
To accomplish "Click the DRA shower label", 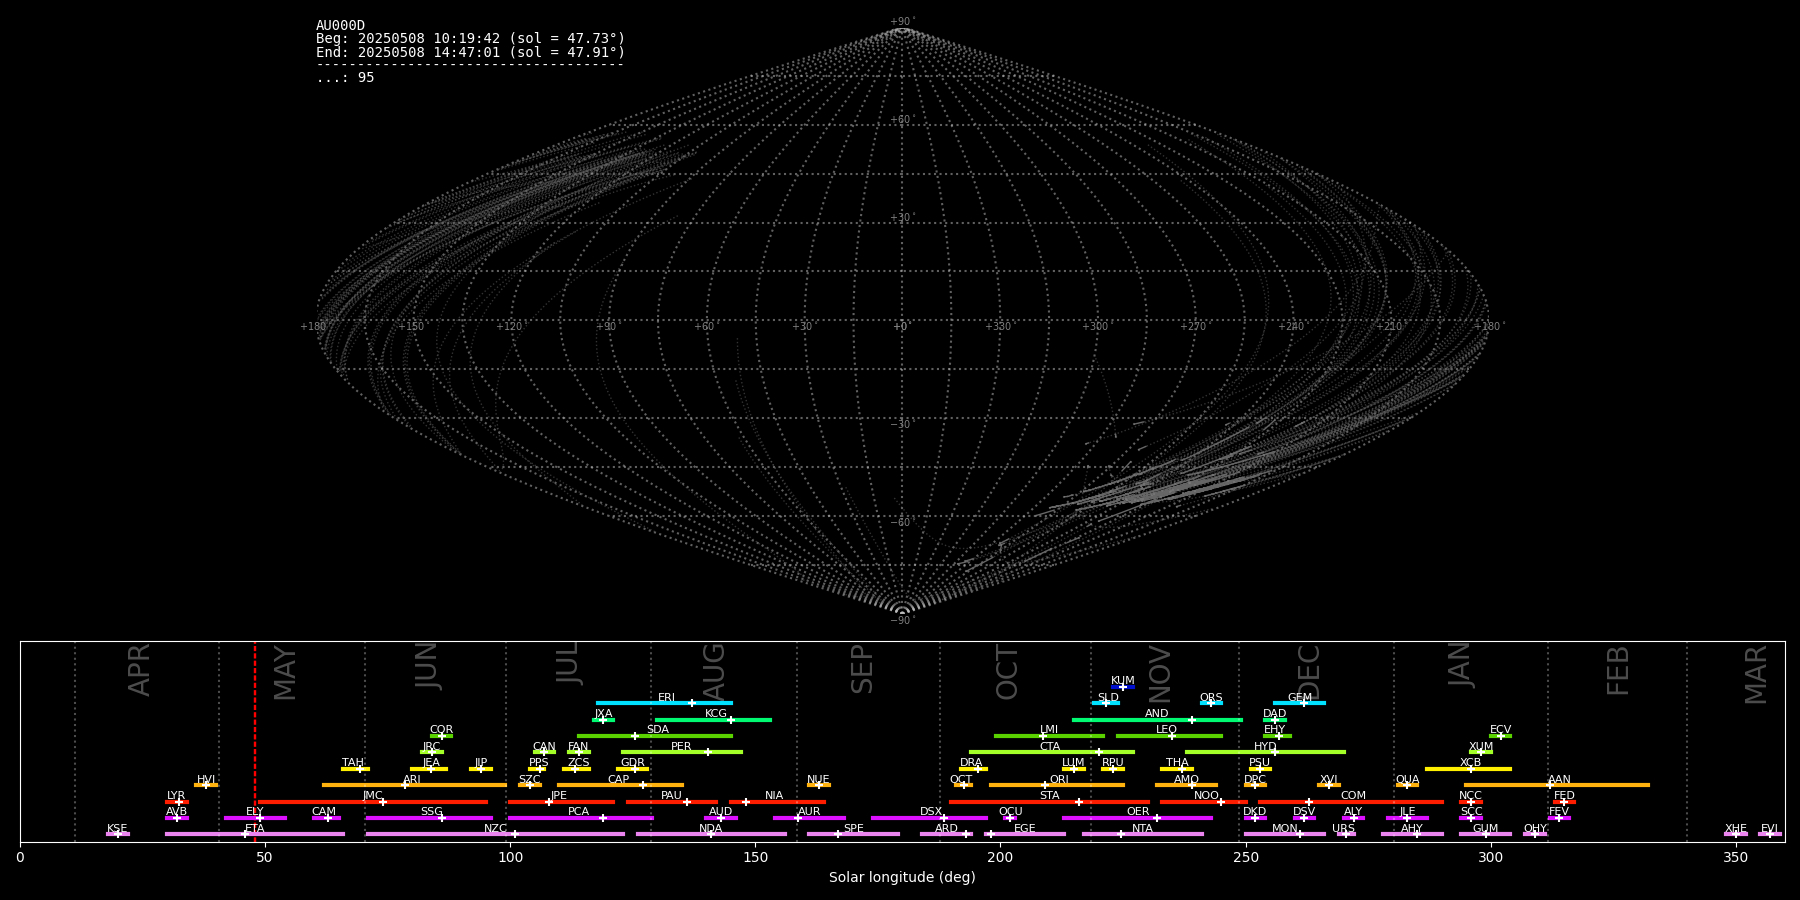I will coord(971,763).
